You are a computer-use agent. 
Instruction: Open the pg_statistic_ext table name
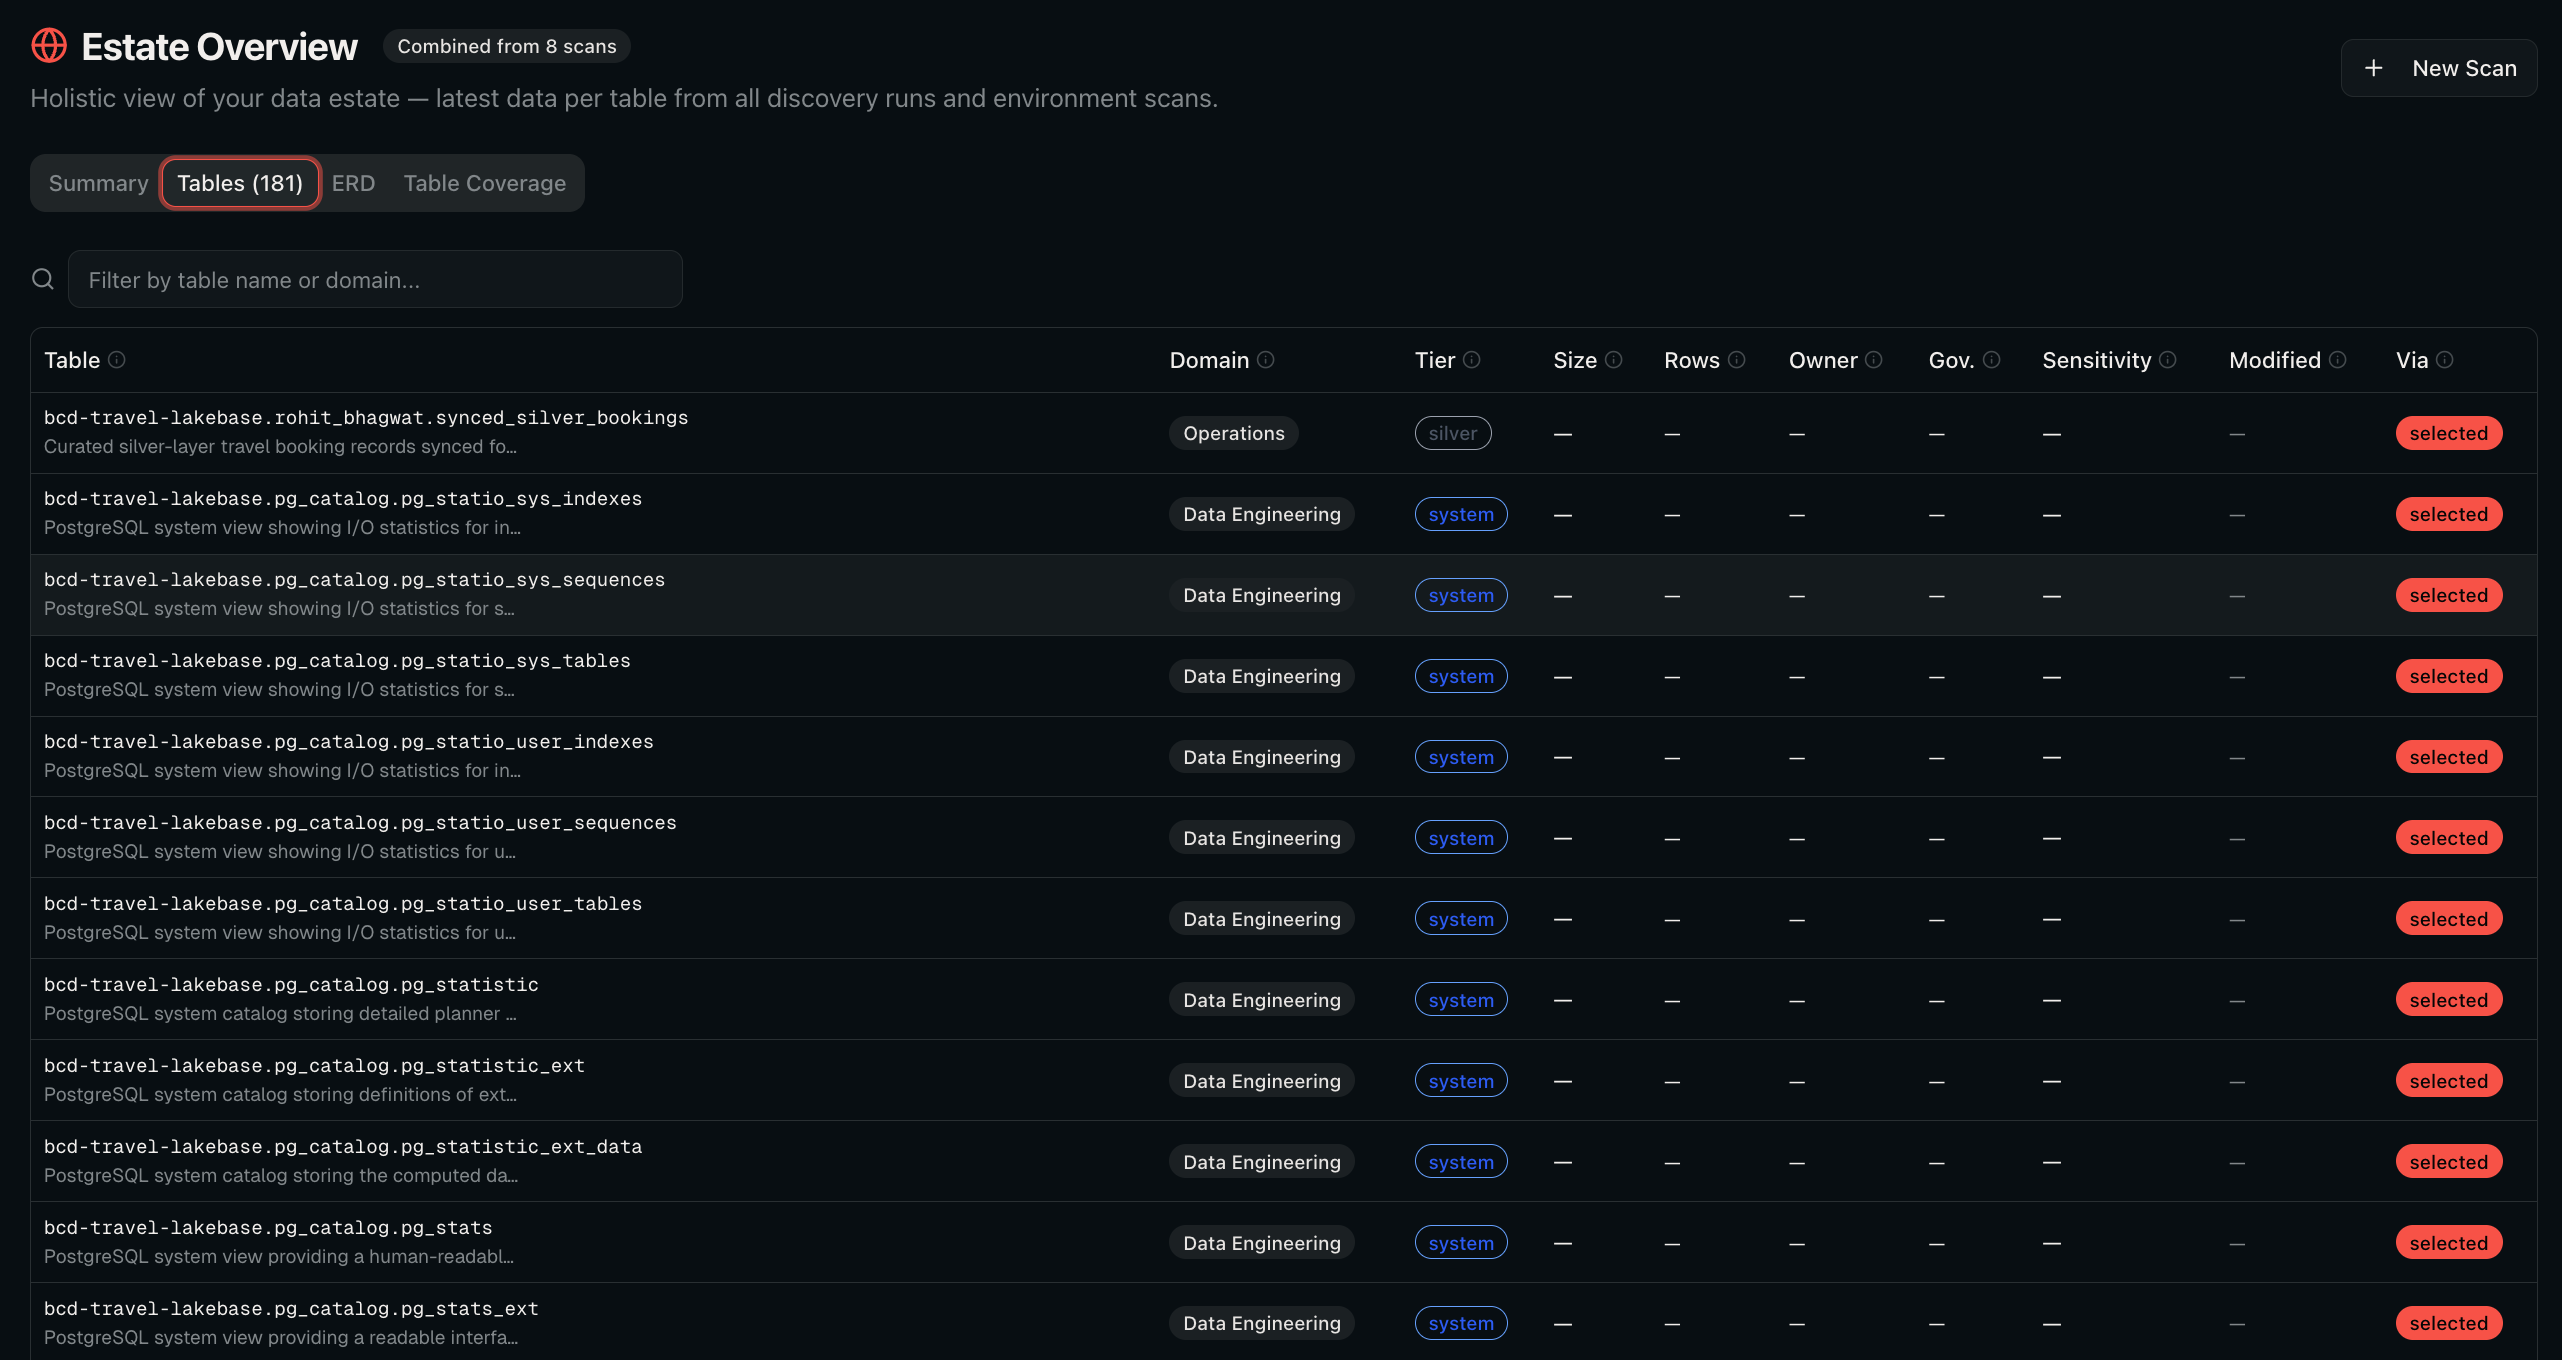314,1066
